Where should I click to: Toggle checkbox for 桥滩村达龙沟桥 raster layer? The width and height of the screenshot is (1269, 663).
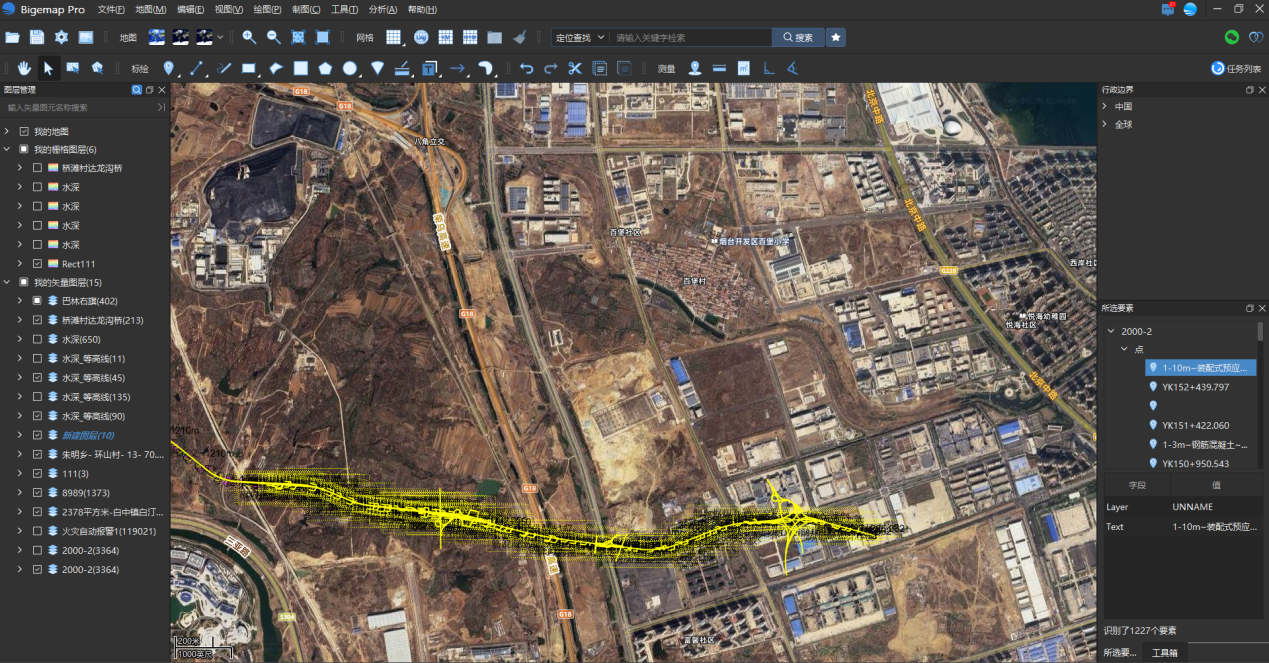tap(38, 168)
